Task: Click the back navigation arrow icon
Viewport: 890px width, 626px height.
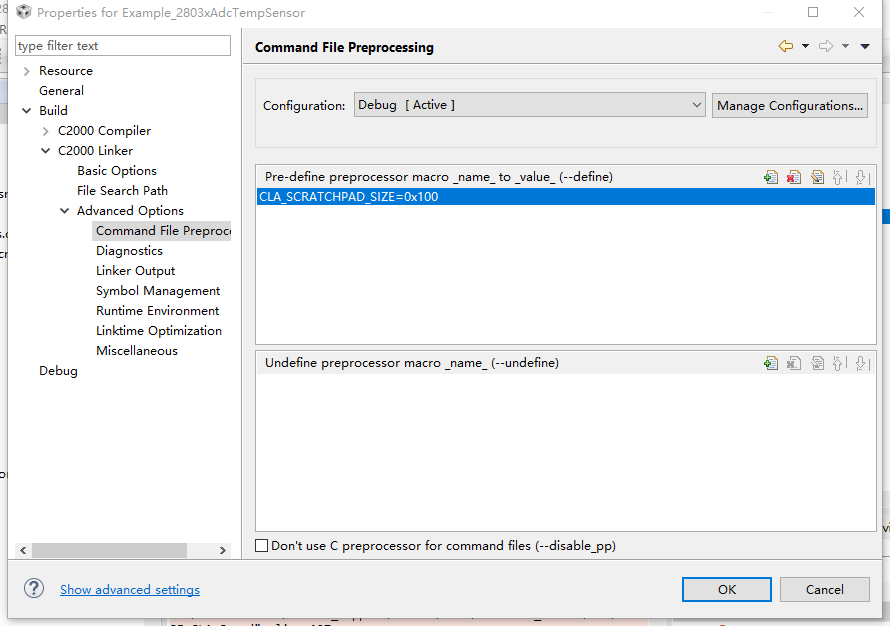Action: click(x=786, y=46)
